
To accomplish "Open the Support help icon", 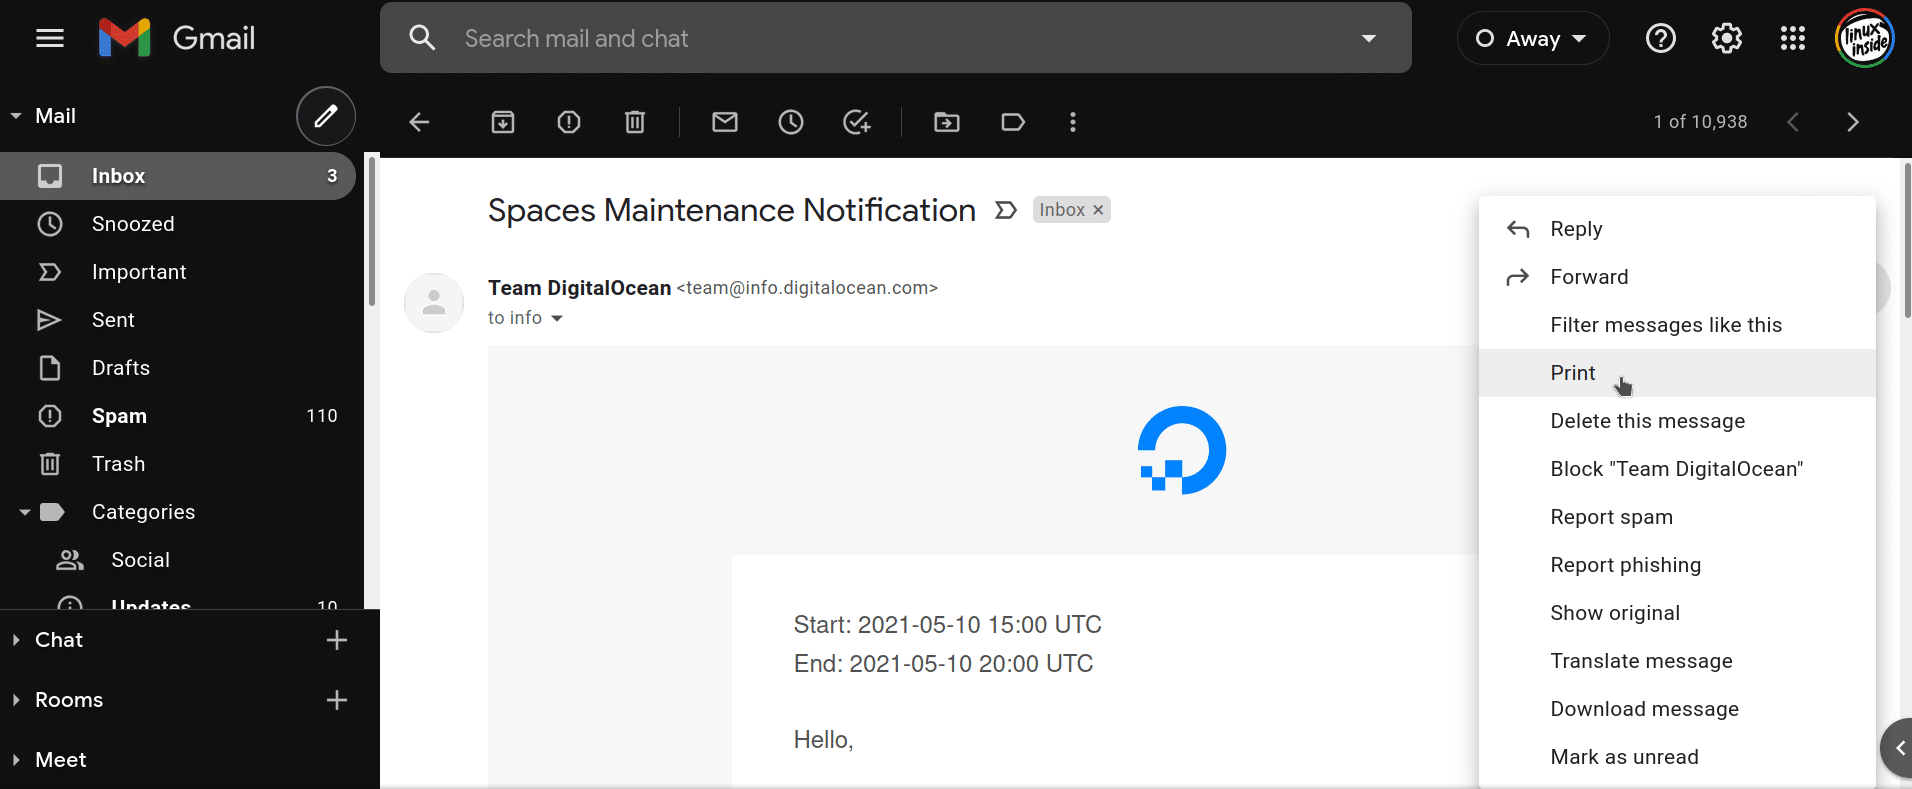I will click(1661, 38).
